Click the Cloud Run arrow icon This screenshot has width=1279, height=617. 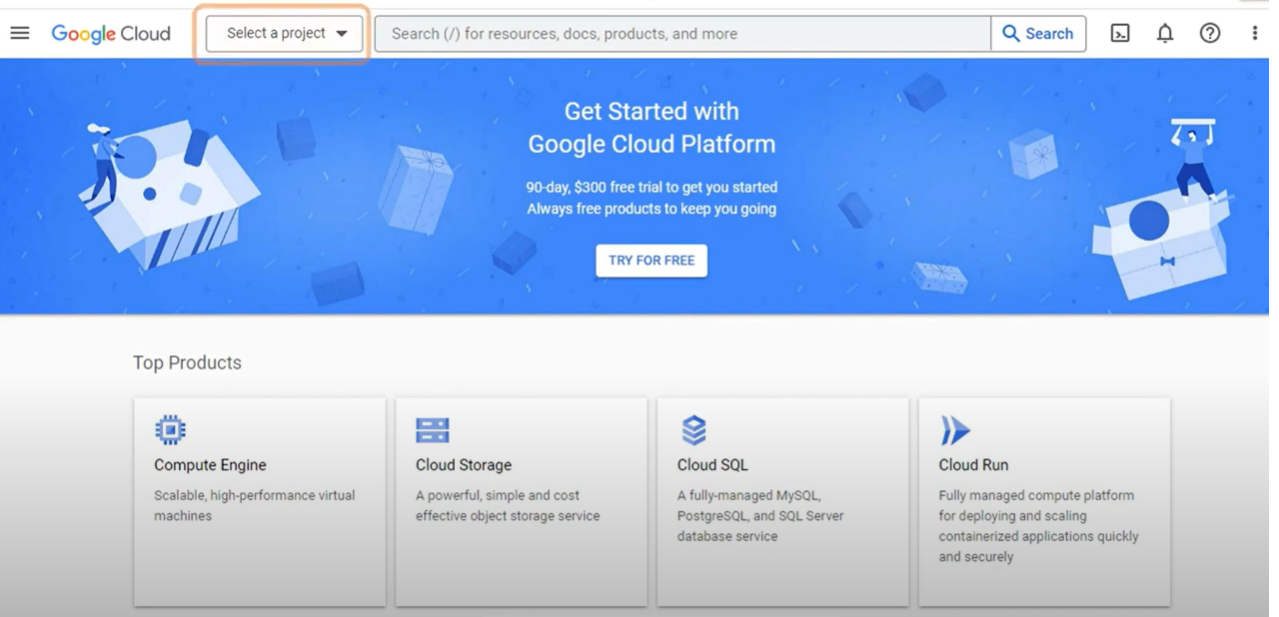[x=955, y=430]
